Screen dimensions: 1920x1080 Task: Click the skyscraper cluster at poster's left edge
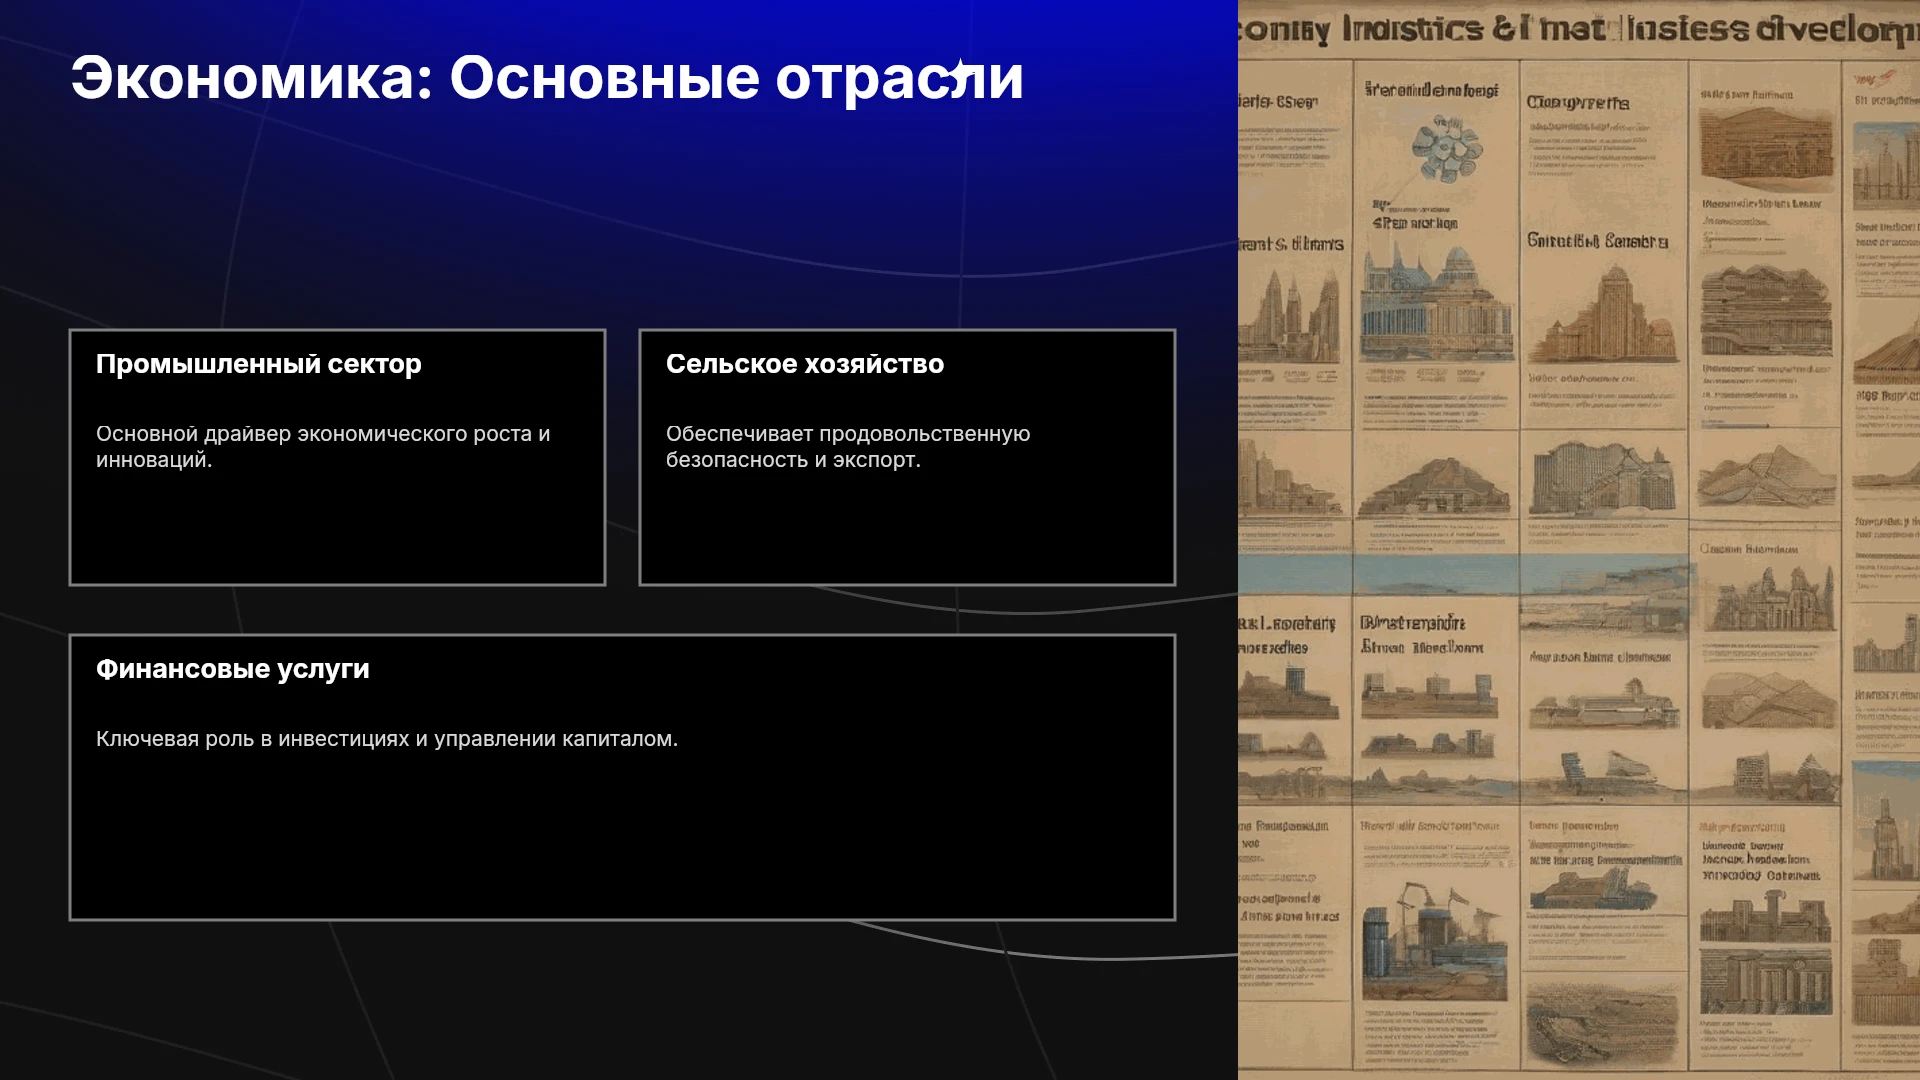coord(1288,316)
